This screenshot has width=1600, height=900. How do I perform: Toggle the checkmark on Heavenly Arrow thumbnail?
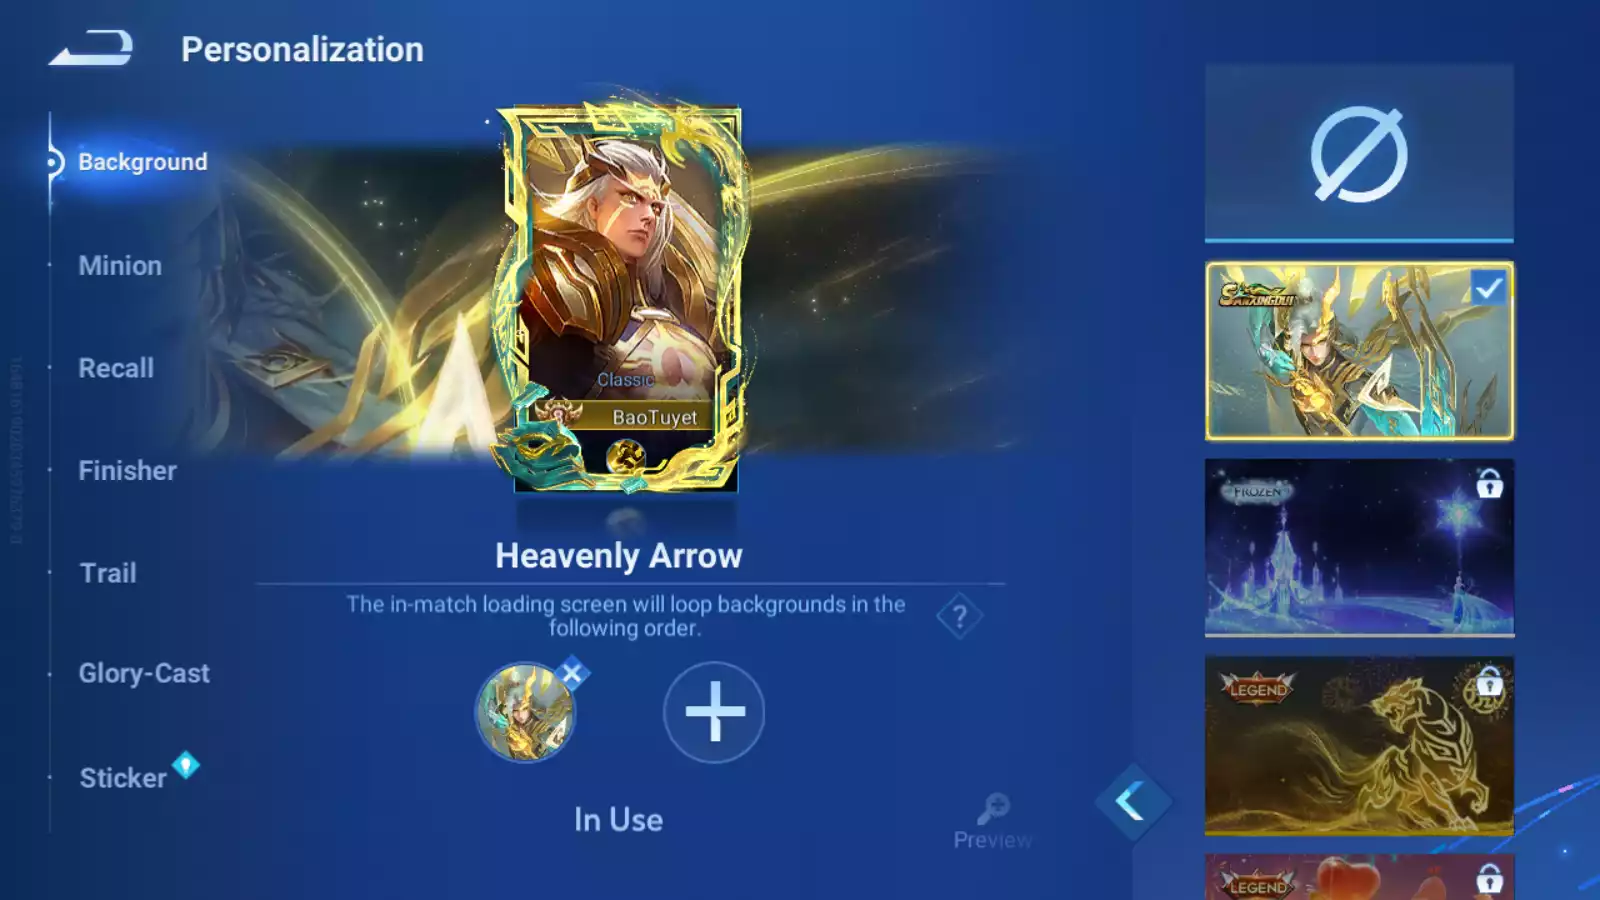1488,289
